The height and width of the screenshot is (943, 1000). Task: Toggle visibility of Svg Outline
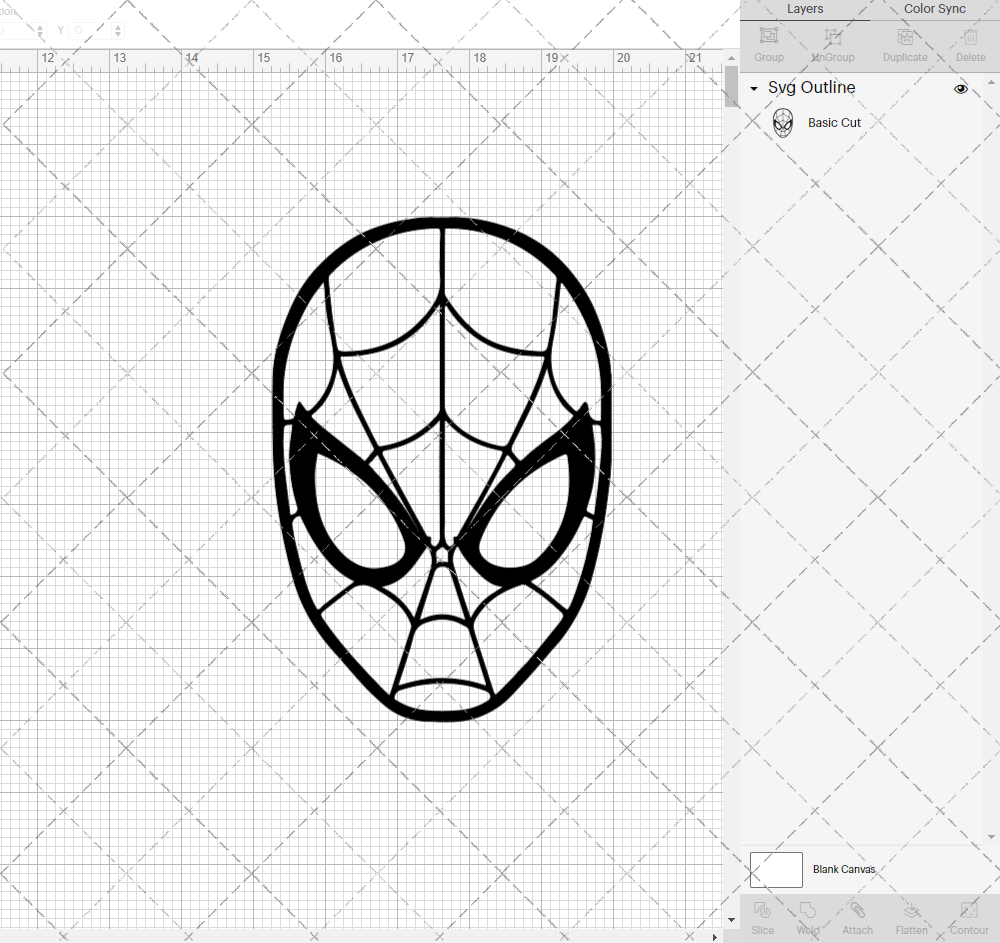click(961, 89)
